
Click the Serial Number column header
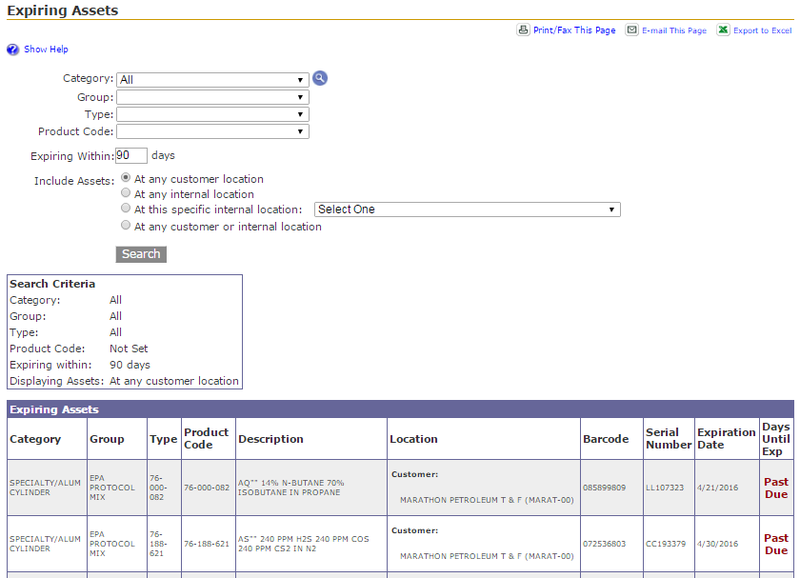pyautogui.click(x=668, y=439)
